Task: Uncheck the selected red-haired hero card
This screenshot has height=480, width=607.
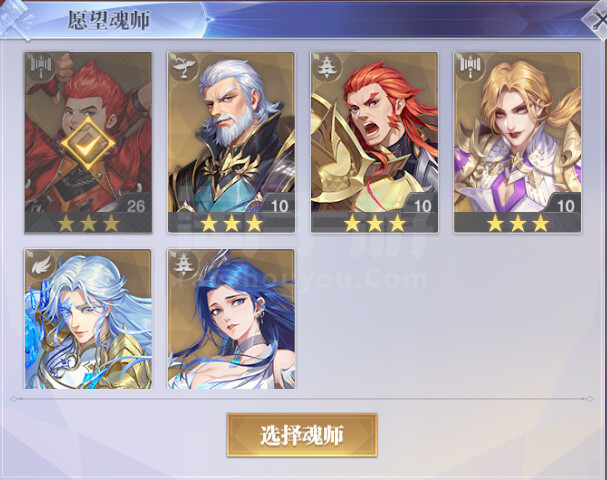Action: [x=88, y=142]
